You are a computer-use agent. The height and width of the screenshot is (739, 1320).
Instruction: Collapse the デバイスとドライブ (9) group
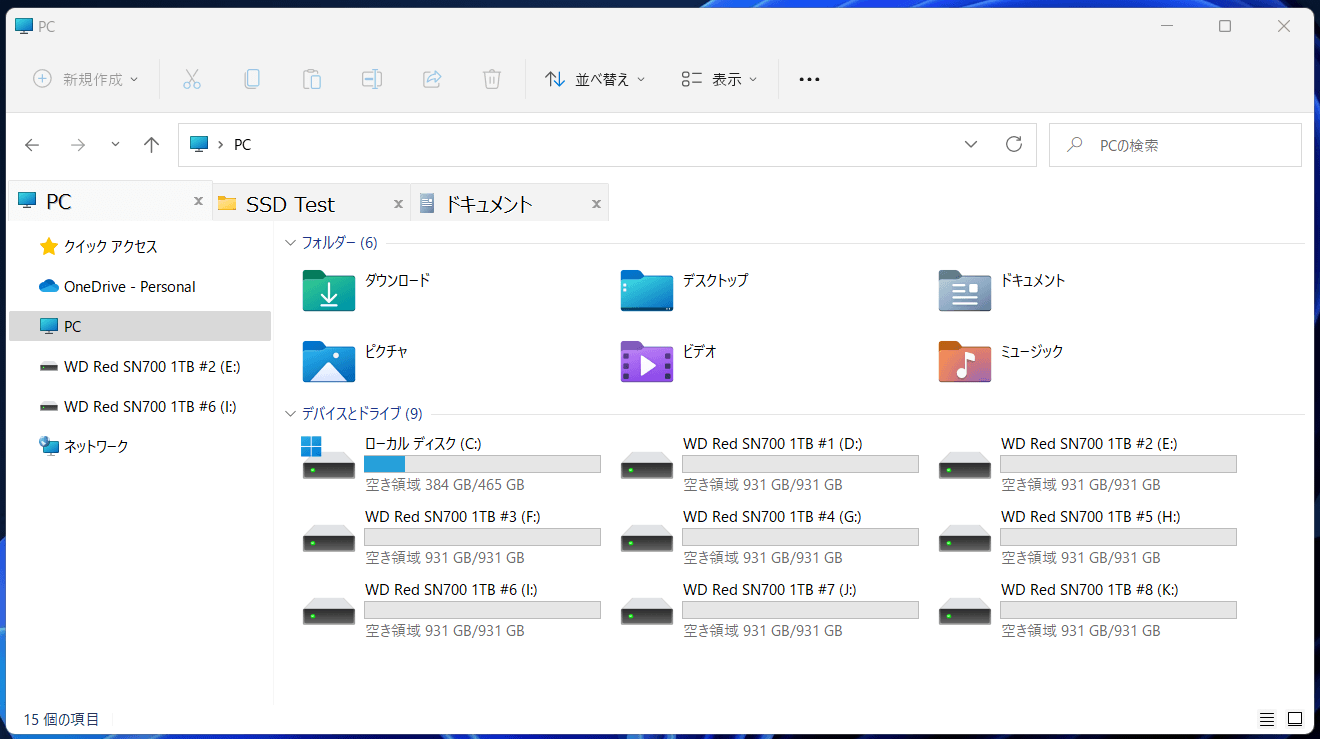(291, 413)
